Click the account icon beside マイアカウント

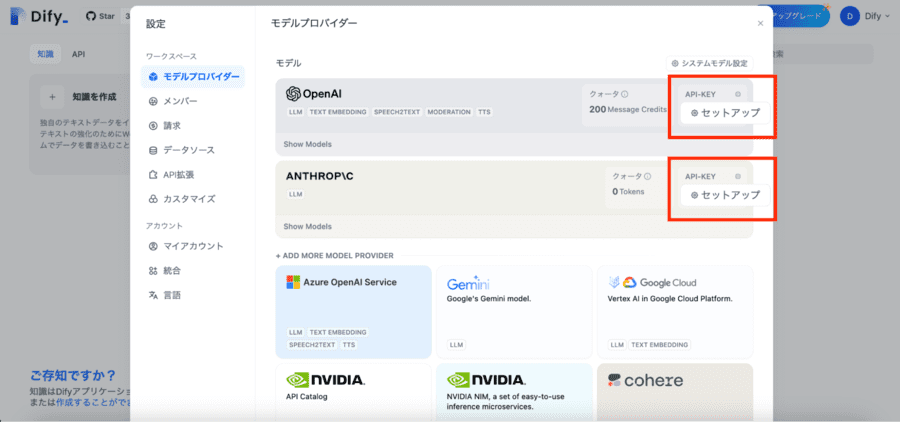153,246
